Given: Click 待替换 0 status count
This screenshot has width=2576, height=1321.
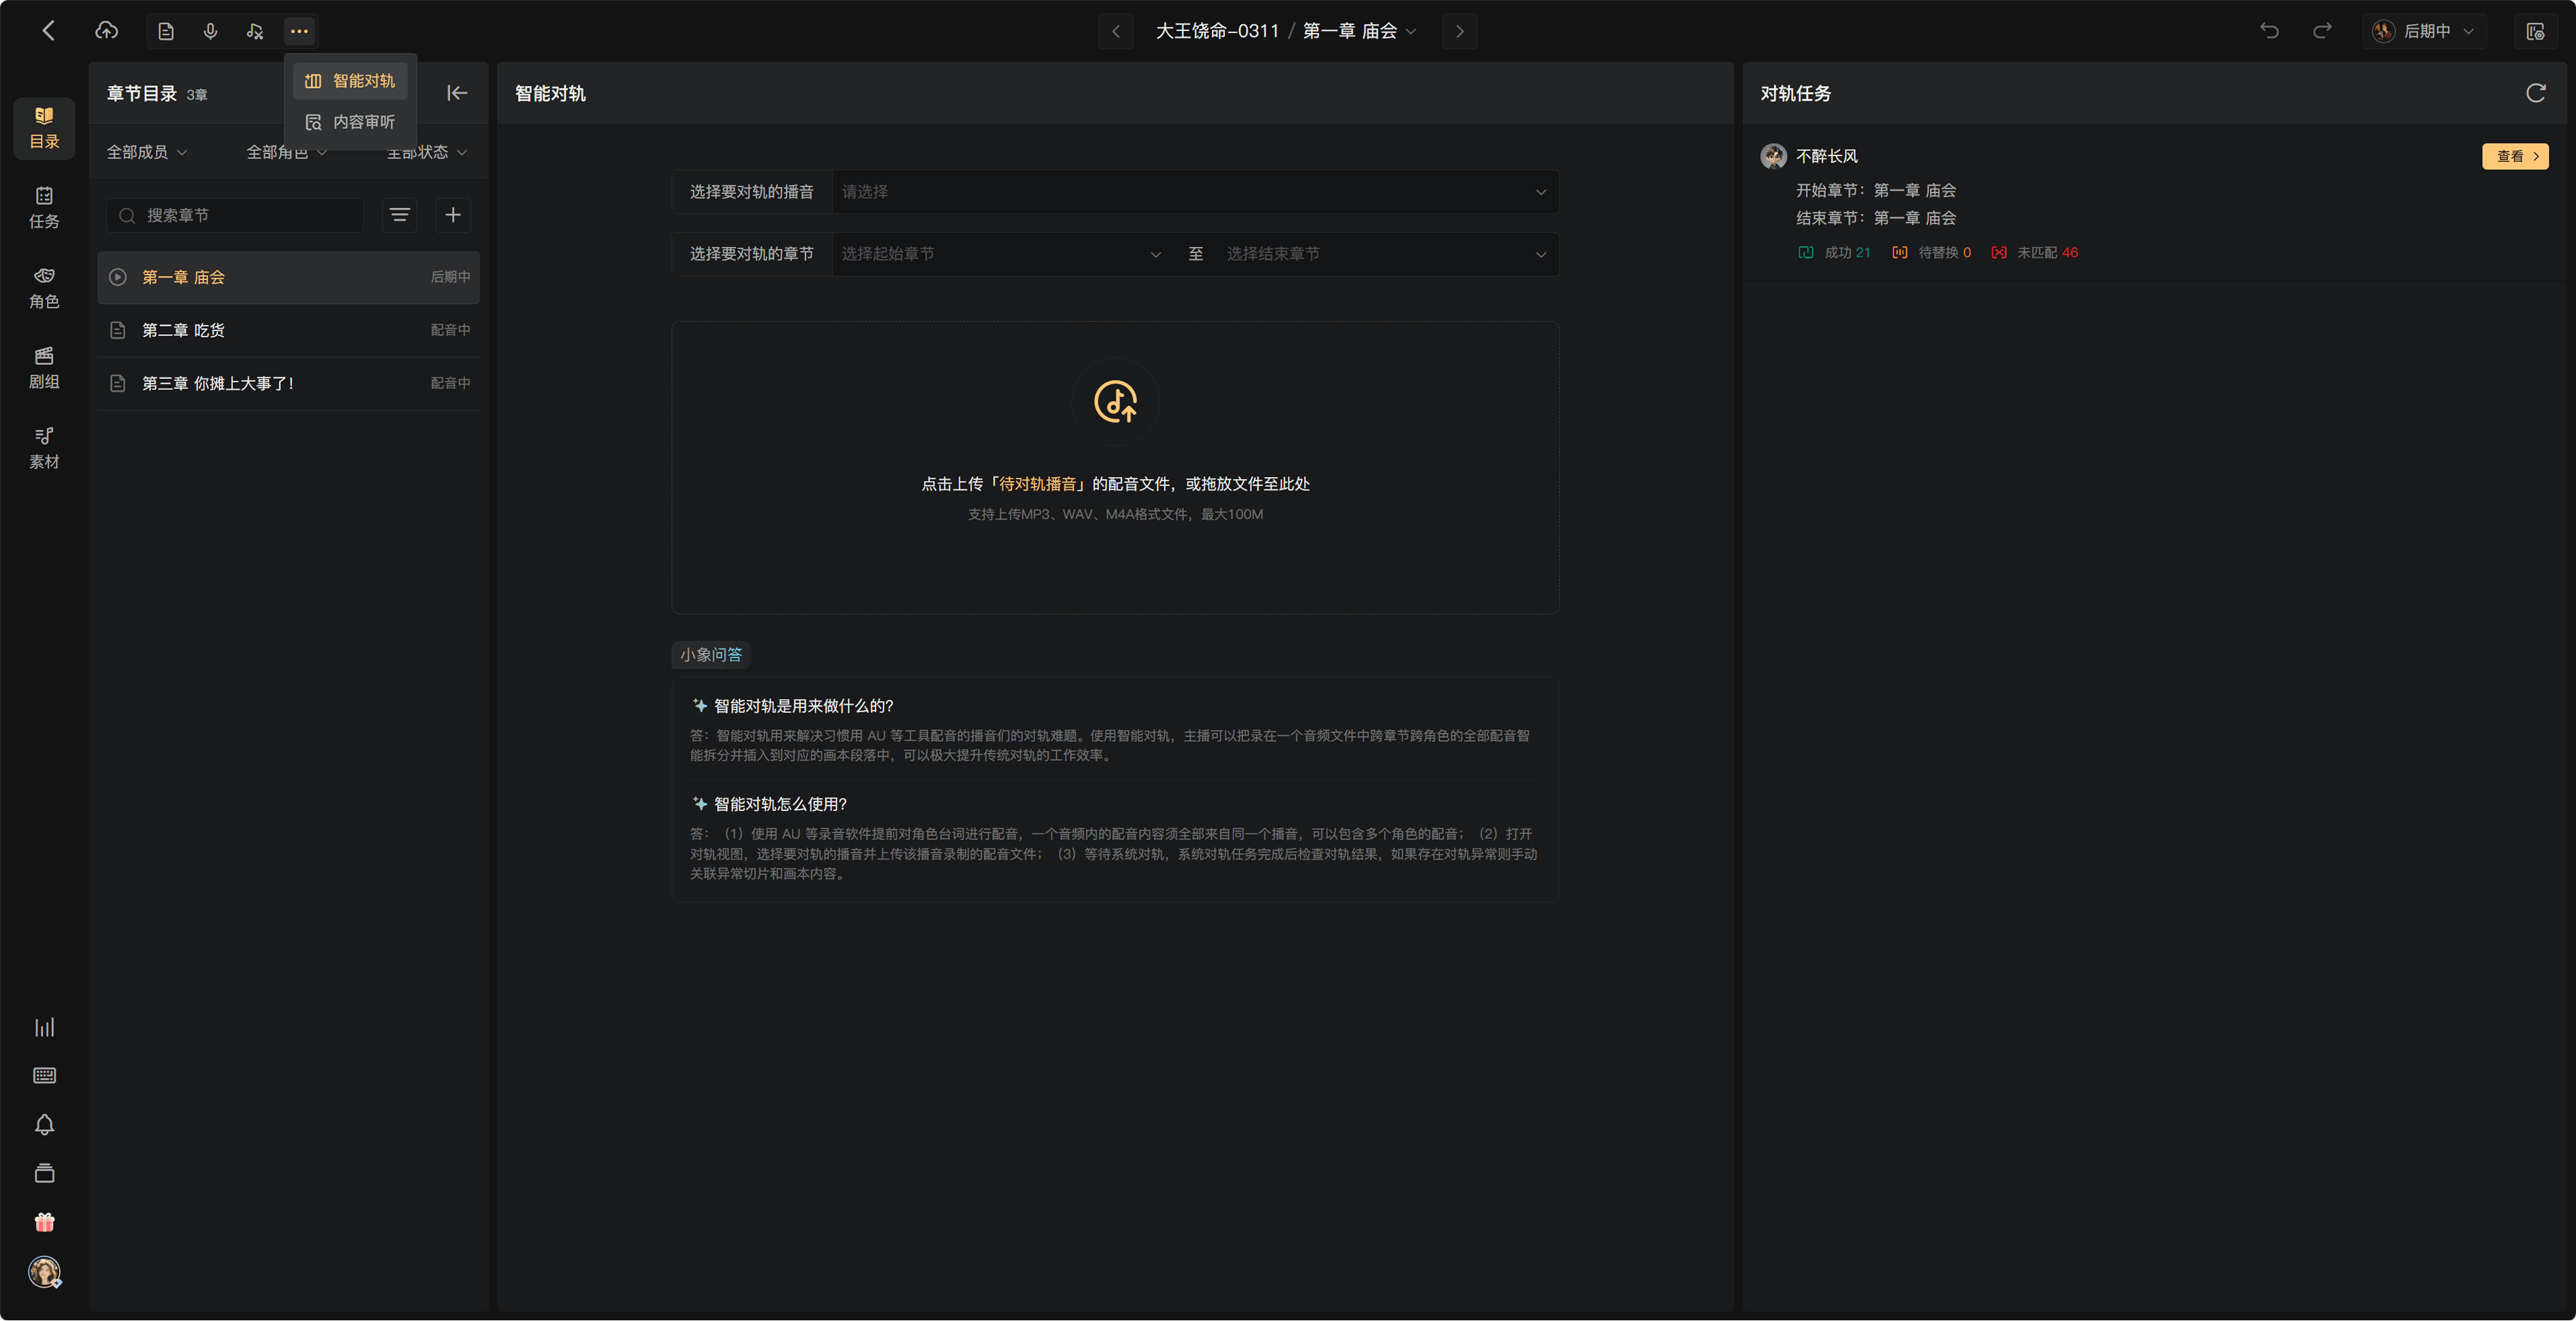Looking at the screenshot, I should pos(1931,252).
